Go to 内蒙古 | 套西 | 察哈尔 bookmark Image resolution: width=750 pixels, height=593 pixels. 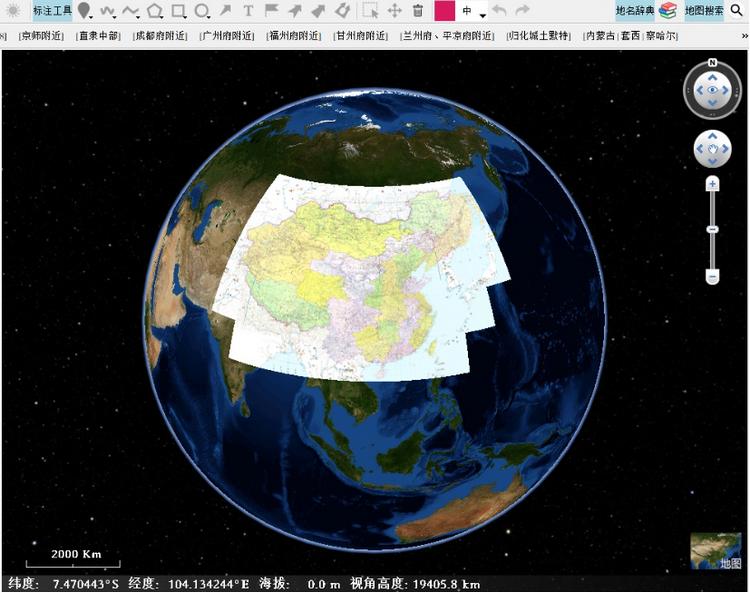coord(630,36)
